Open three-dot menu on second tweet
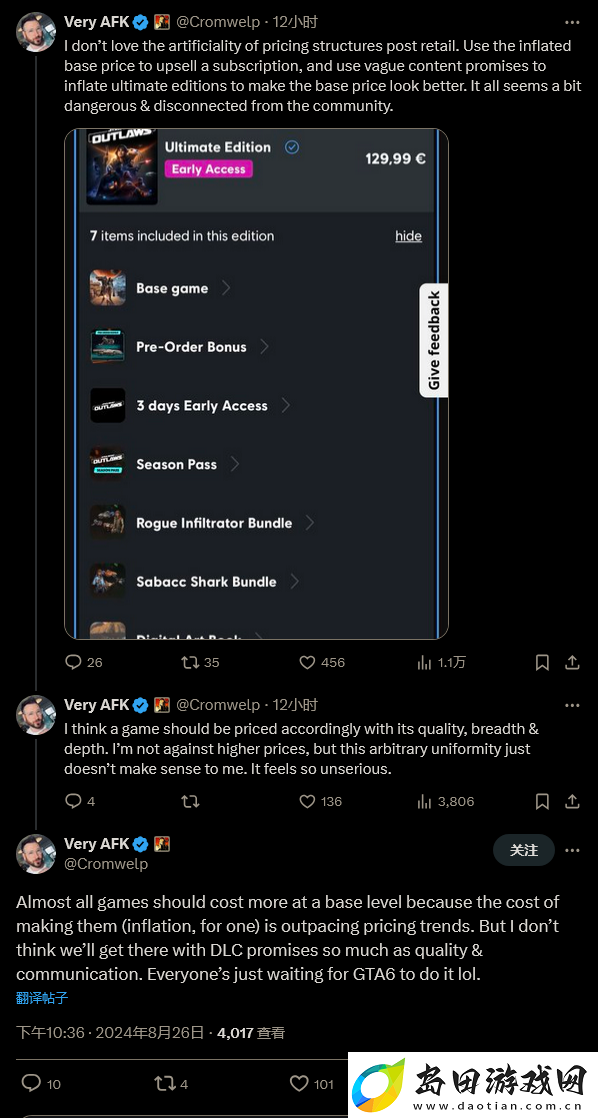598x1118 pixels. pyautogui.click(x=572, y=705)
